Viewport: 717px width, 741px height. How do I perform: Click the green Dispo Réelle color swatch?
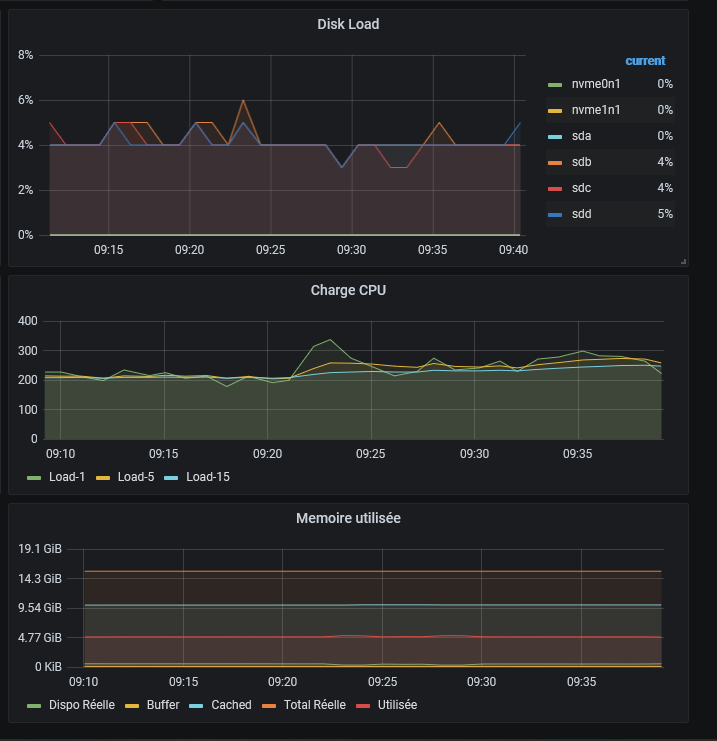point(34,706)
